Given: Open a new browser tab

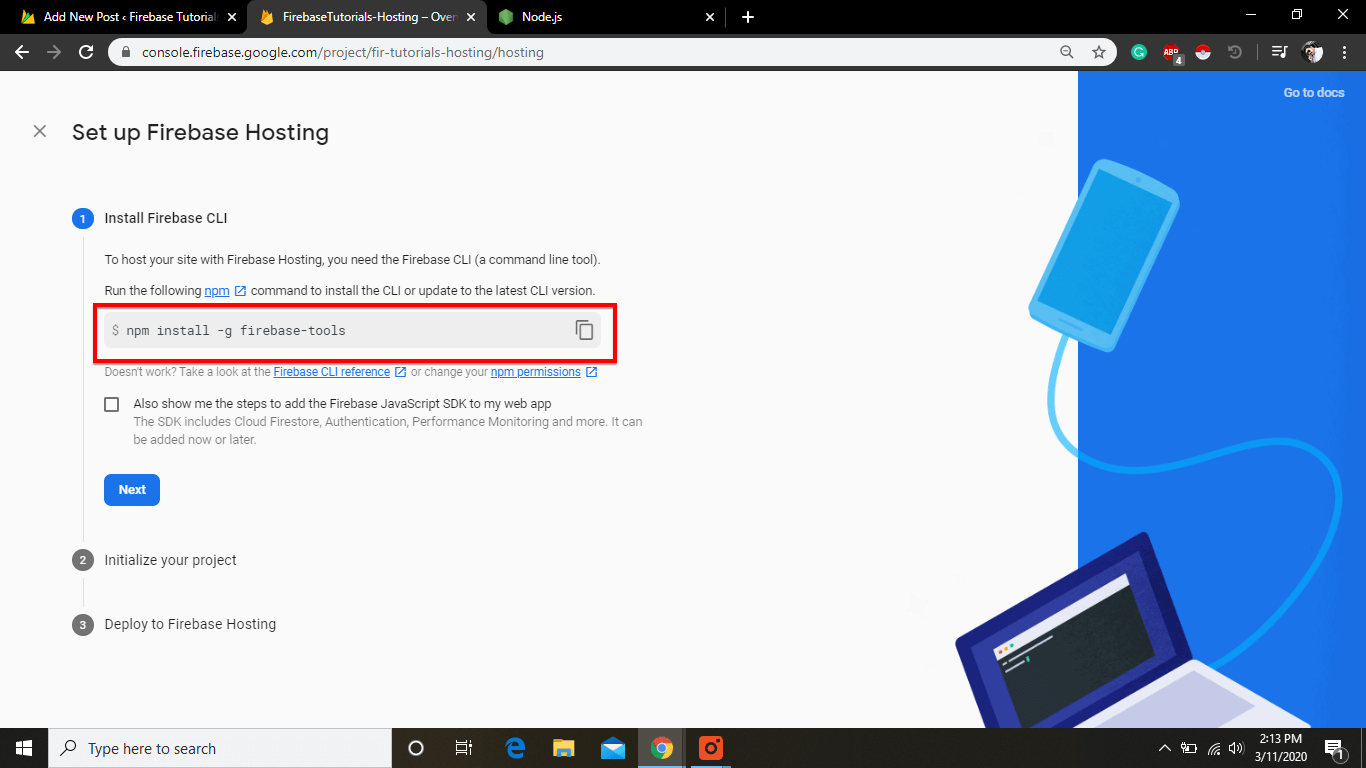Looking at the screenshot, I should point(748,17).
